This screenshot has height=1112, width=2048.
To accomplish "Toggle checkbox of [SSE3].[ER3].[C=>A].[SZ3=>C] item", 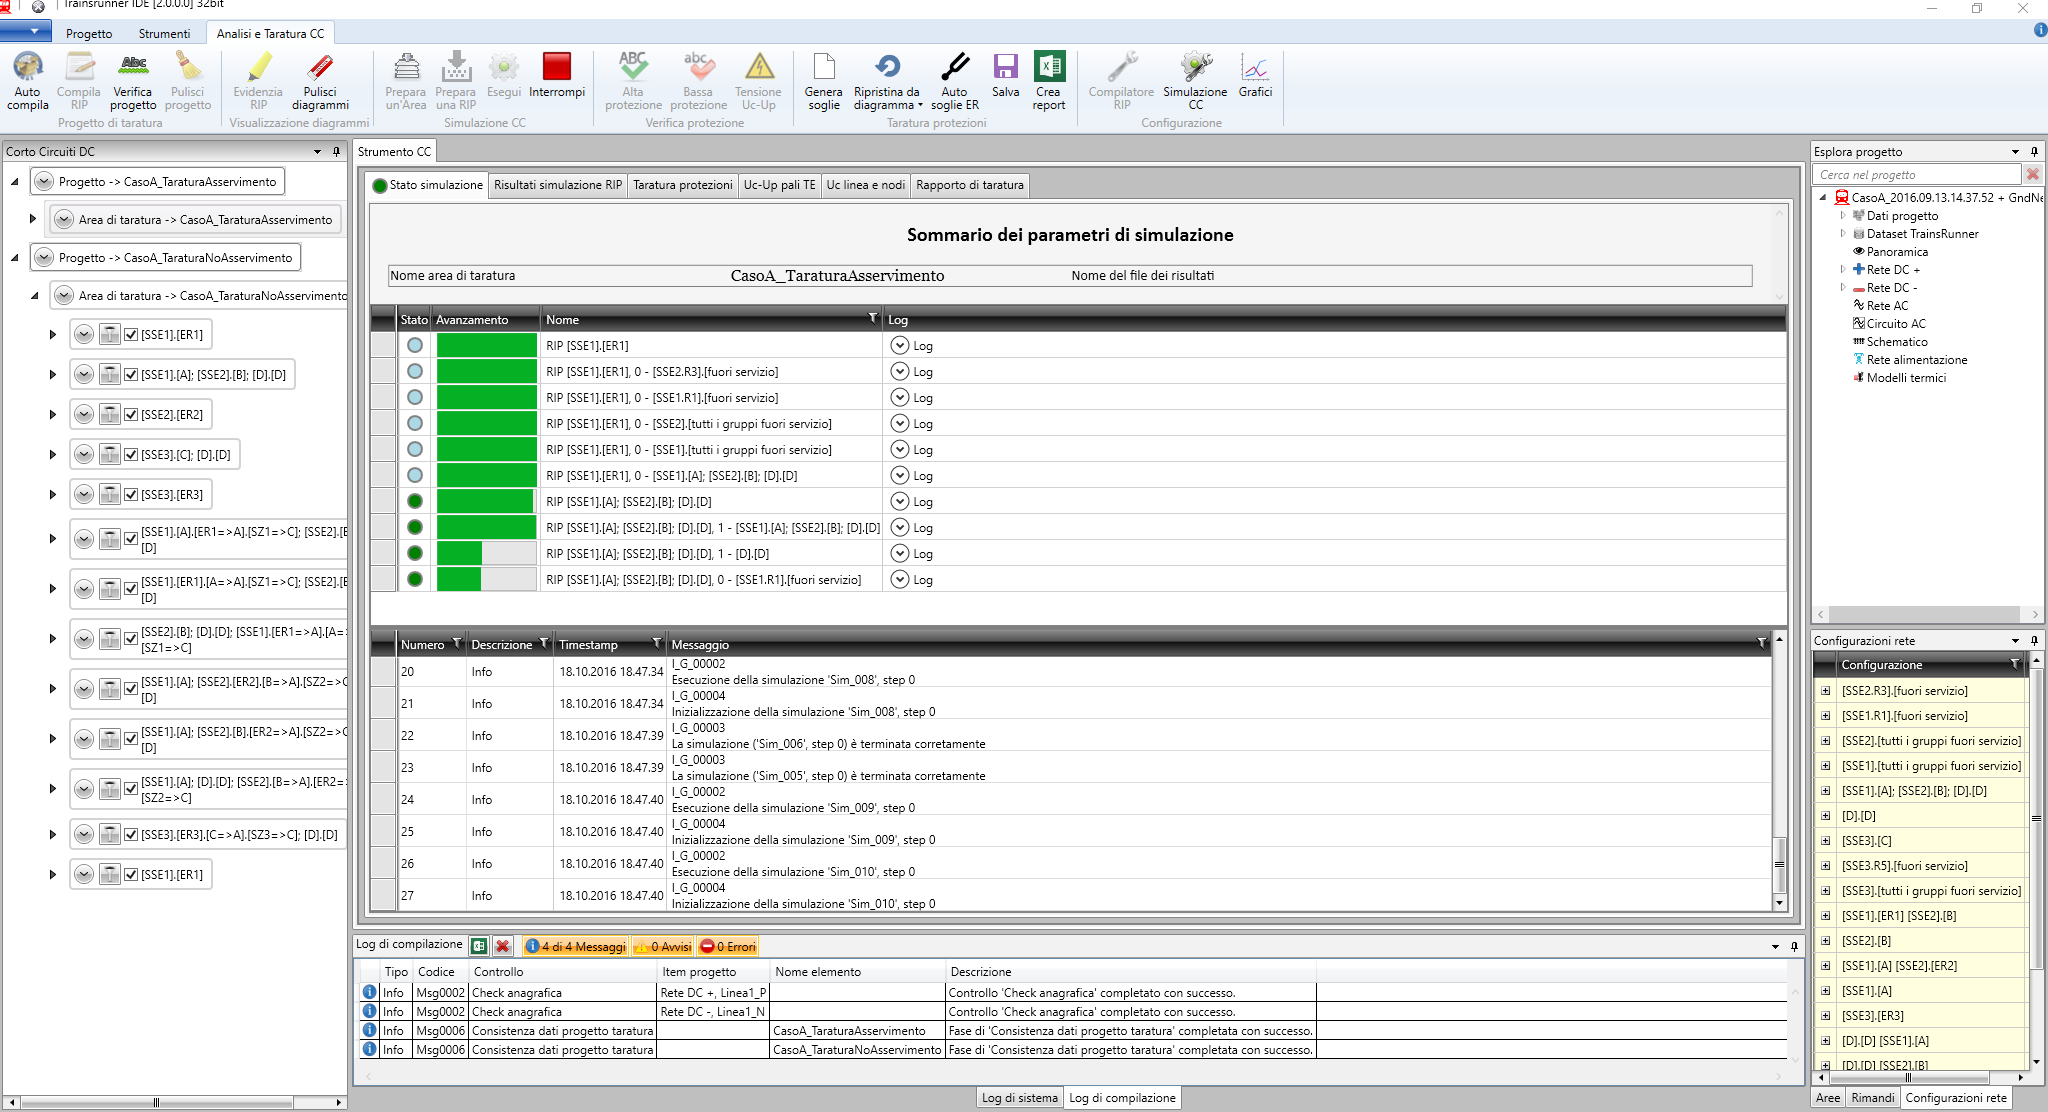I will 131,834.
